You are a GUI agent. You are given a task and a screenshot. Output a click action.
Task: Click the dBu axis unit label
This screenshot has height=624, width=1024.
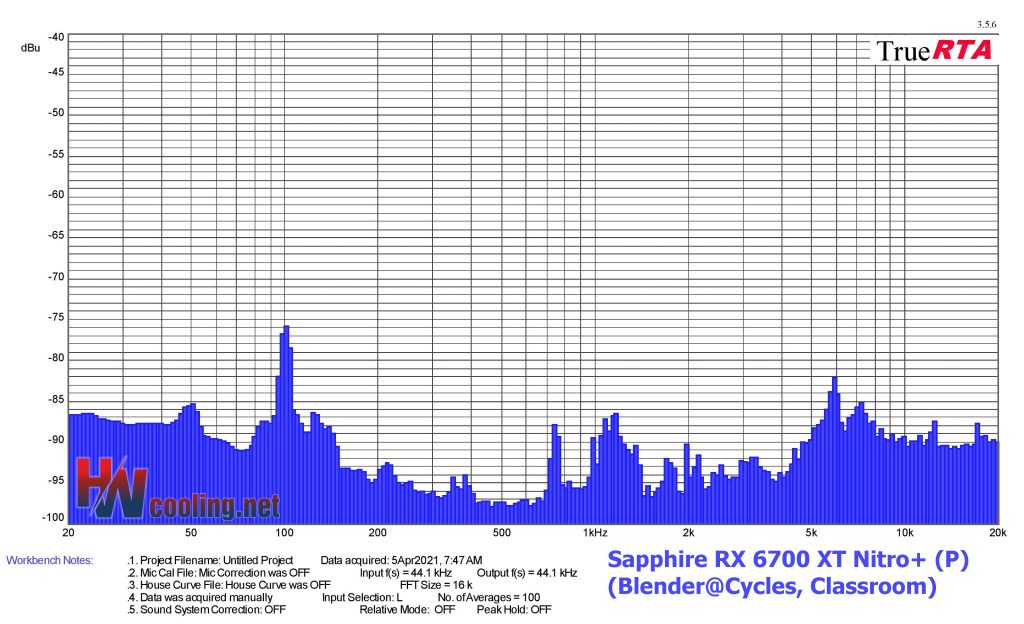click(x=30, y=48)
